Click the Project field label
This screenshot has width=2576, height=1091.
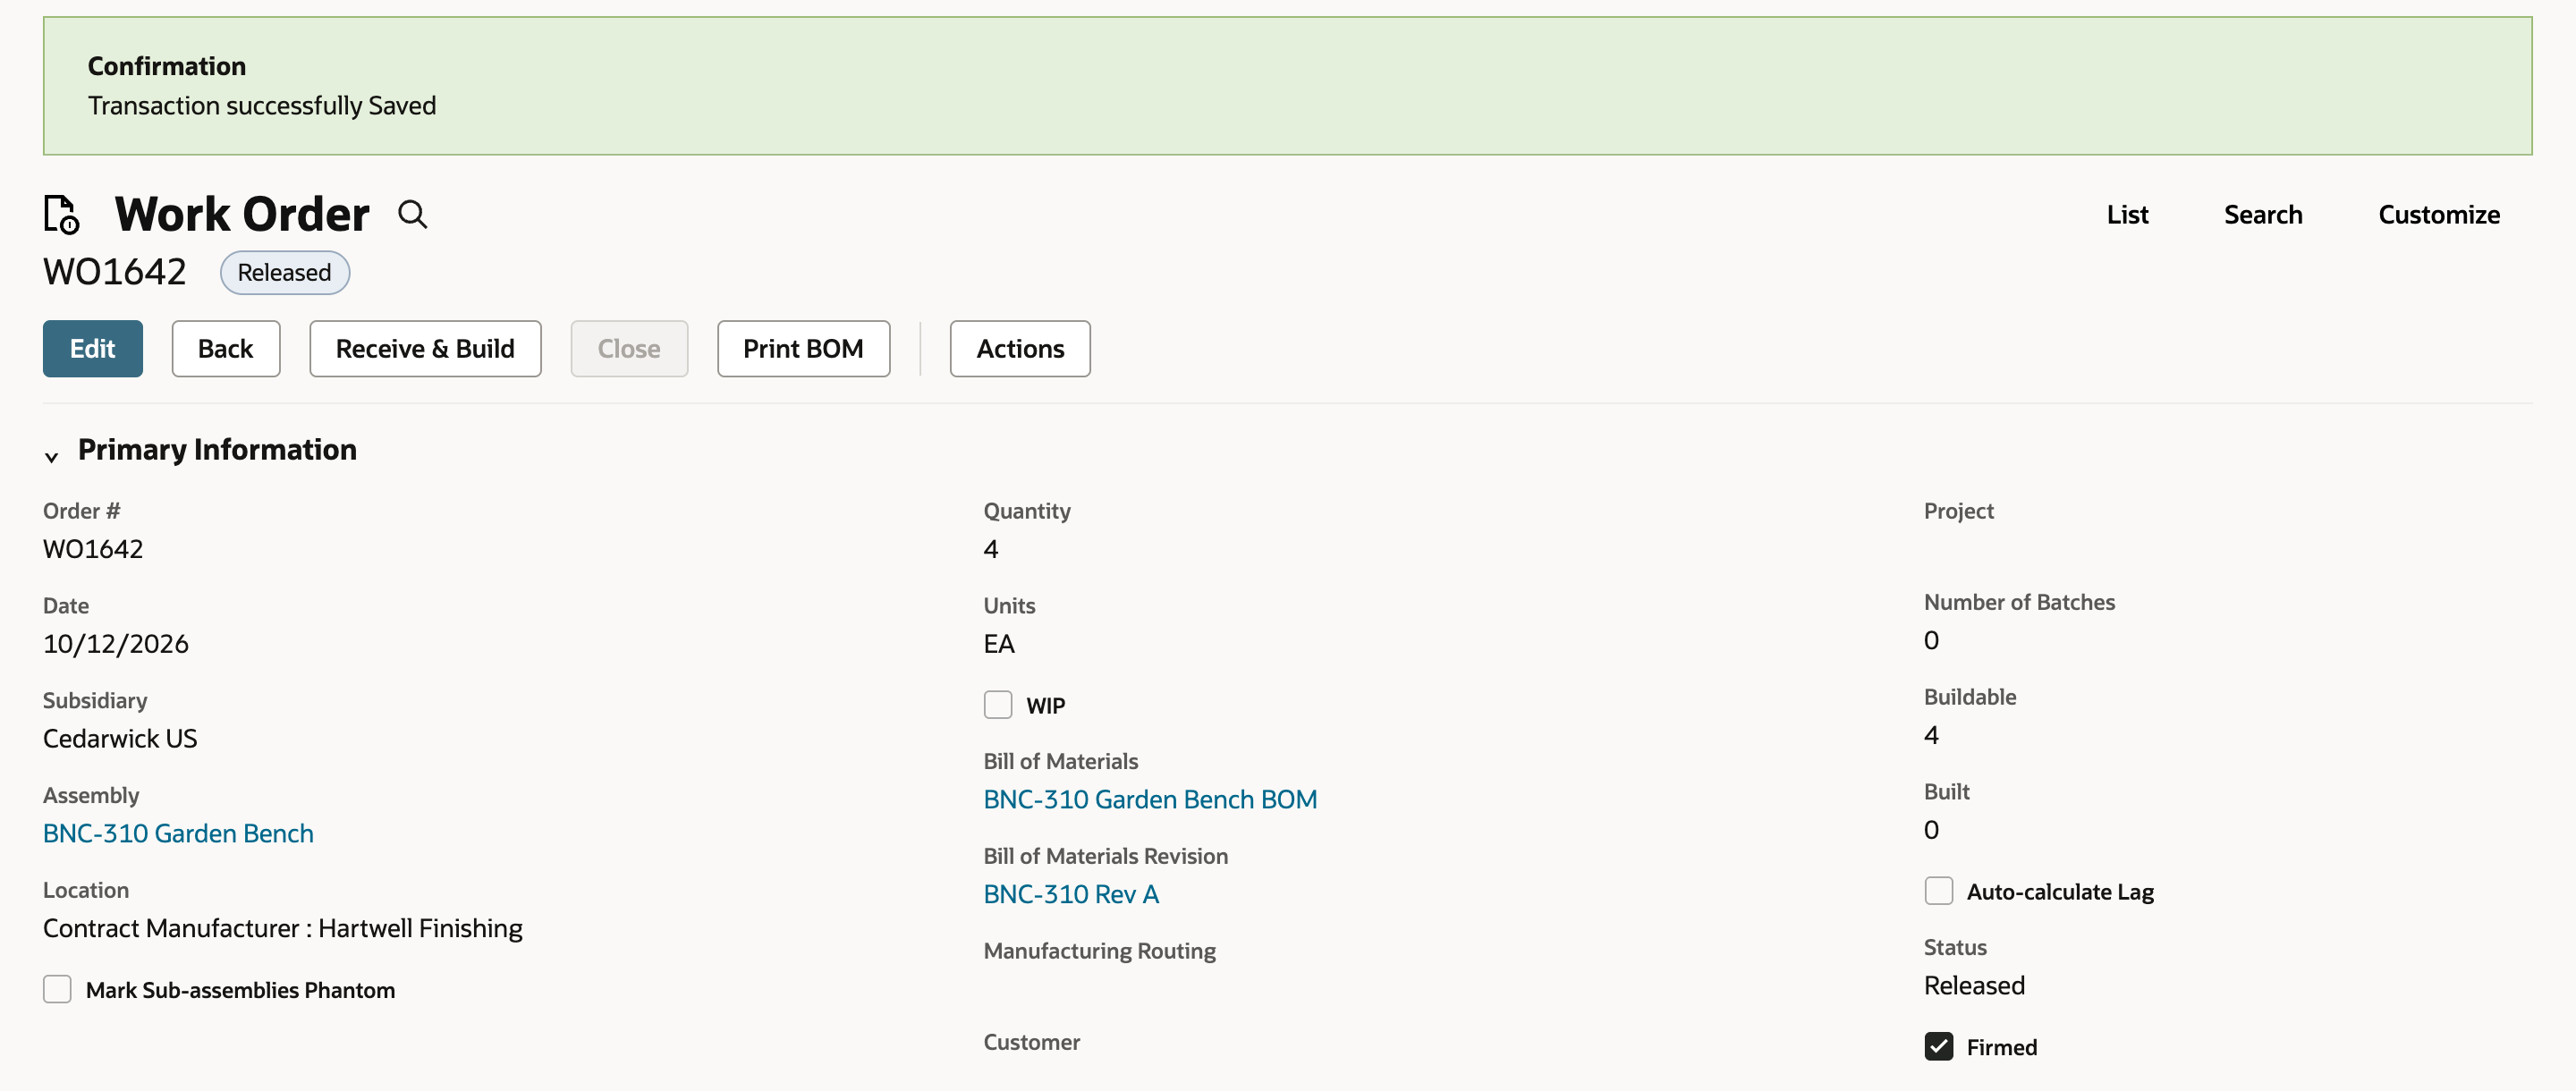coord(1958,511)
